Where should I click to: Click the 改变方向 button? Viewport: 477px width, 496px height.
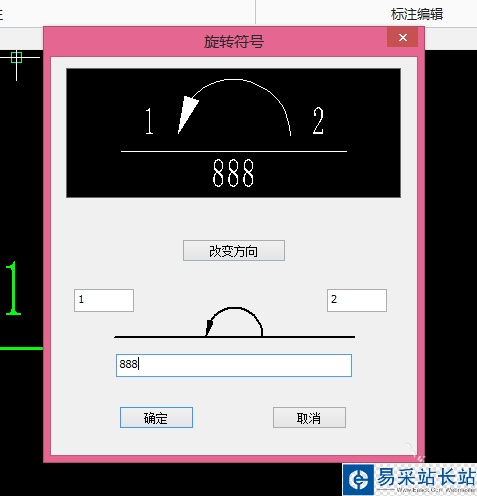pyautogui.click(x=234, y=251)
